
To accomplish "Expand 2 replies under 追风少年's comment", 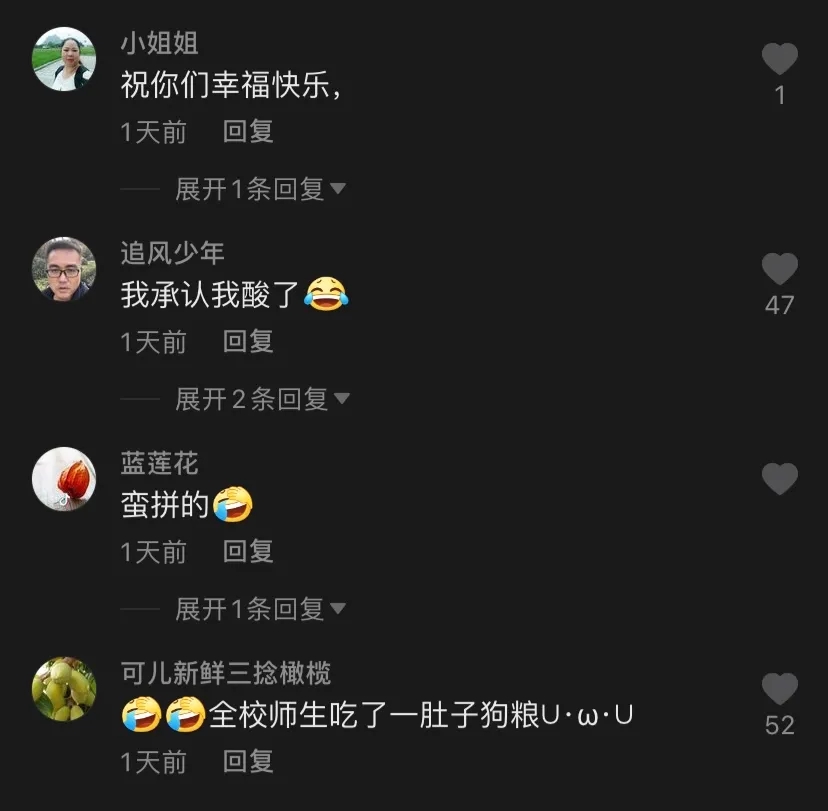I will 262,399.
